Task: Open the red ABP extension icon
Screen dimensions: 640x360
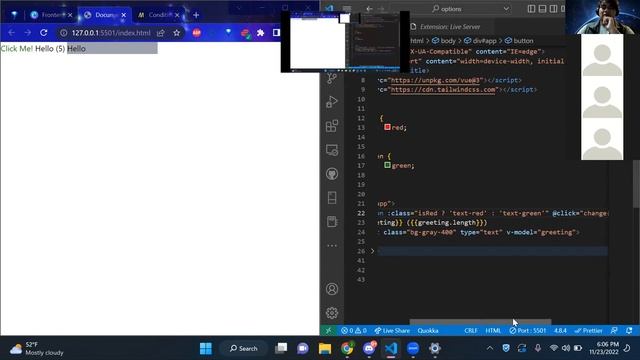Action: [x=197, y=33]
